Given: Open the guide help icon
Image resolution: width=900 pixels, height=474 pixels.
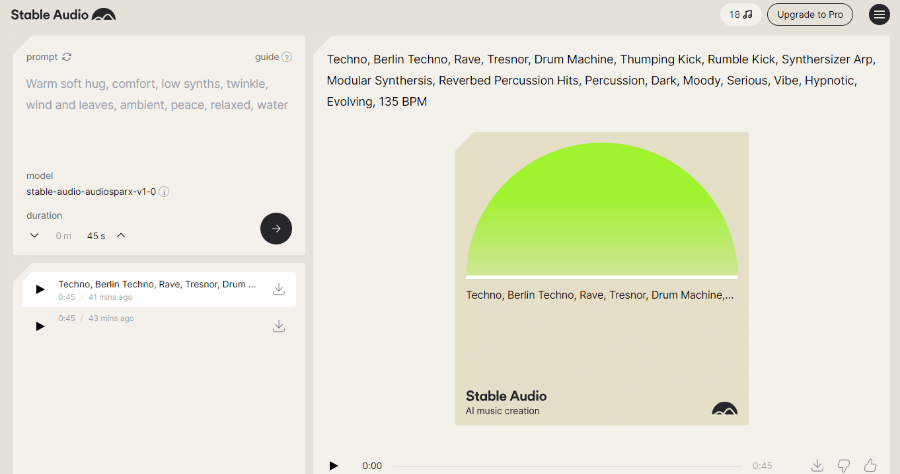Looking at the screenshot, I should (x=287, y=57).
